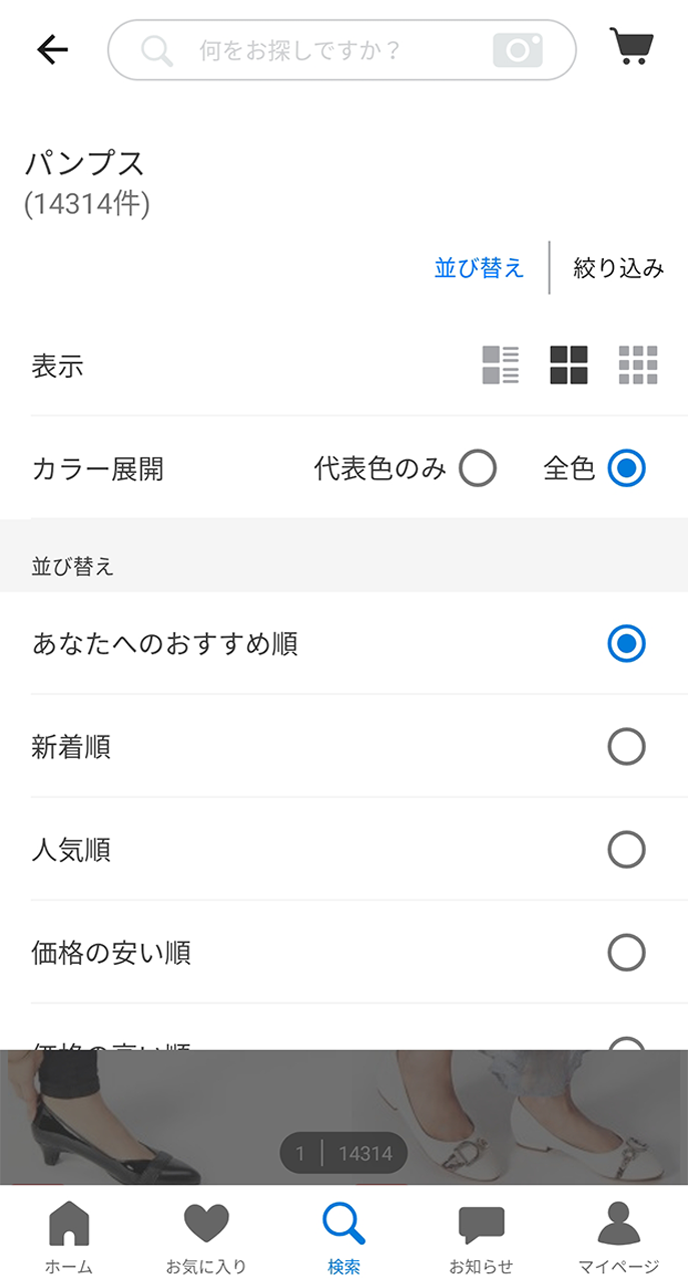
Task: Collapse the 並び替え sort panel
Action: tap(479, 268)
